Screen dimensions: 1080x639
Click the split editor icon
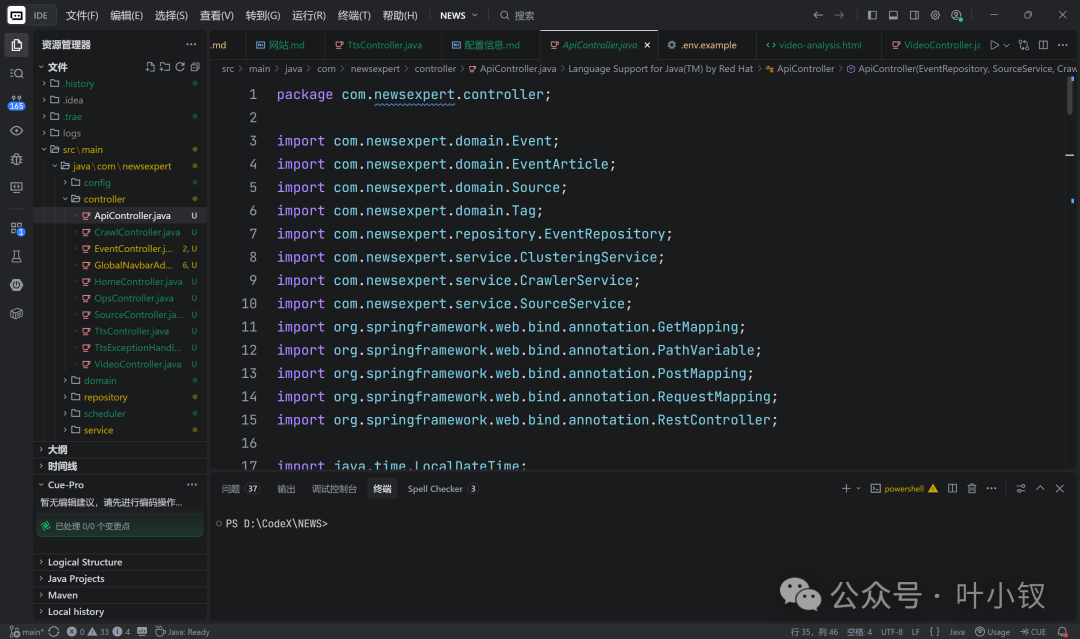(x=1043, y=45)
